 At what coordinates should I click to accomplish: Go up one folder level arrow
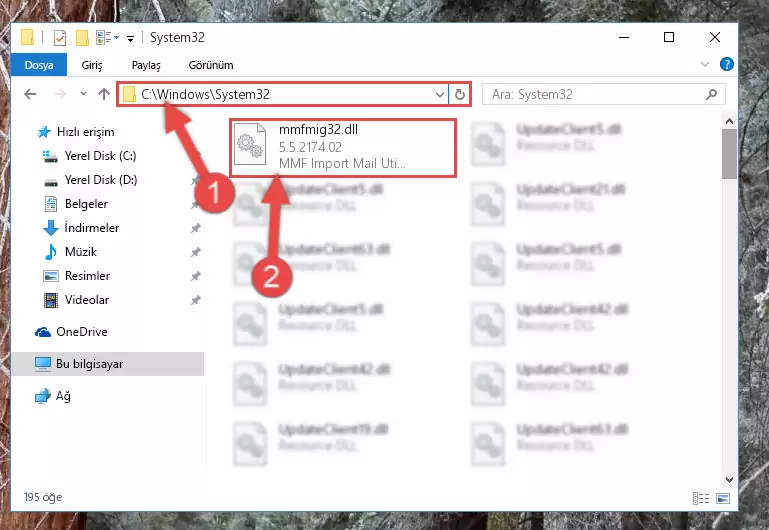103,94
